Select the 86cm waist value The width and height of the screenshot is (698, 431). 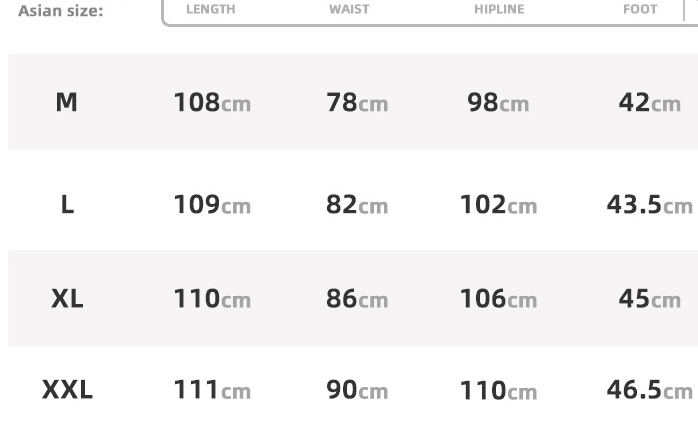[356, 298]
